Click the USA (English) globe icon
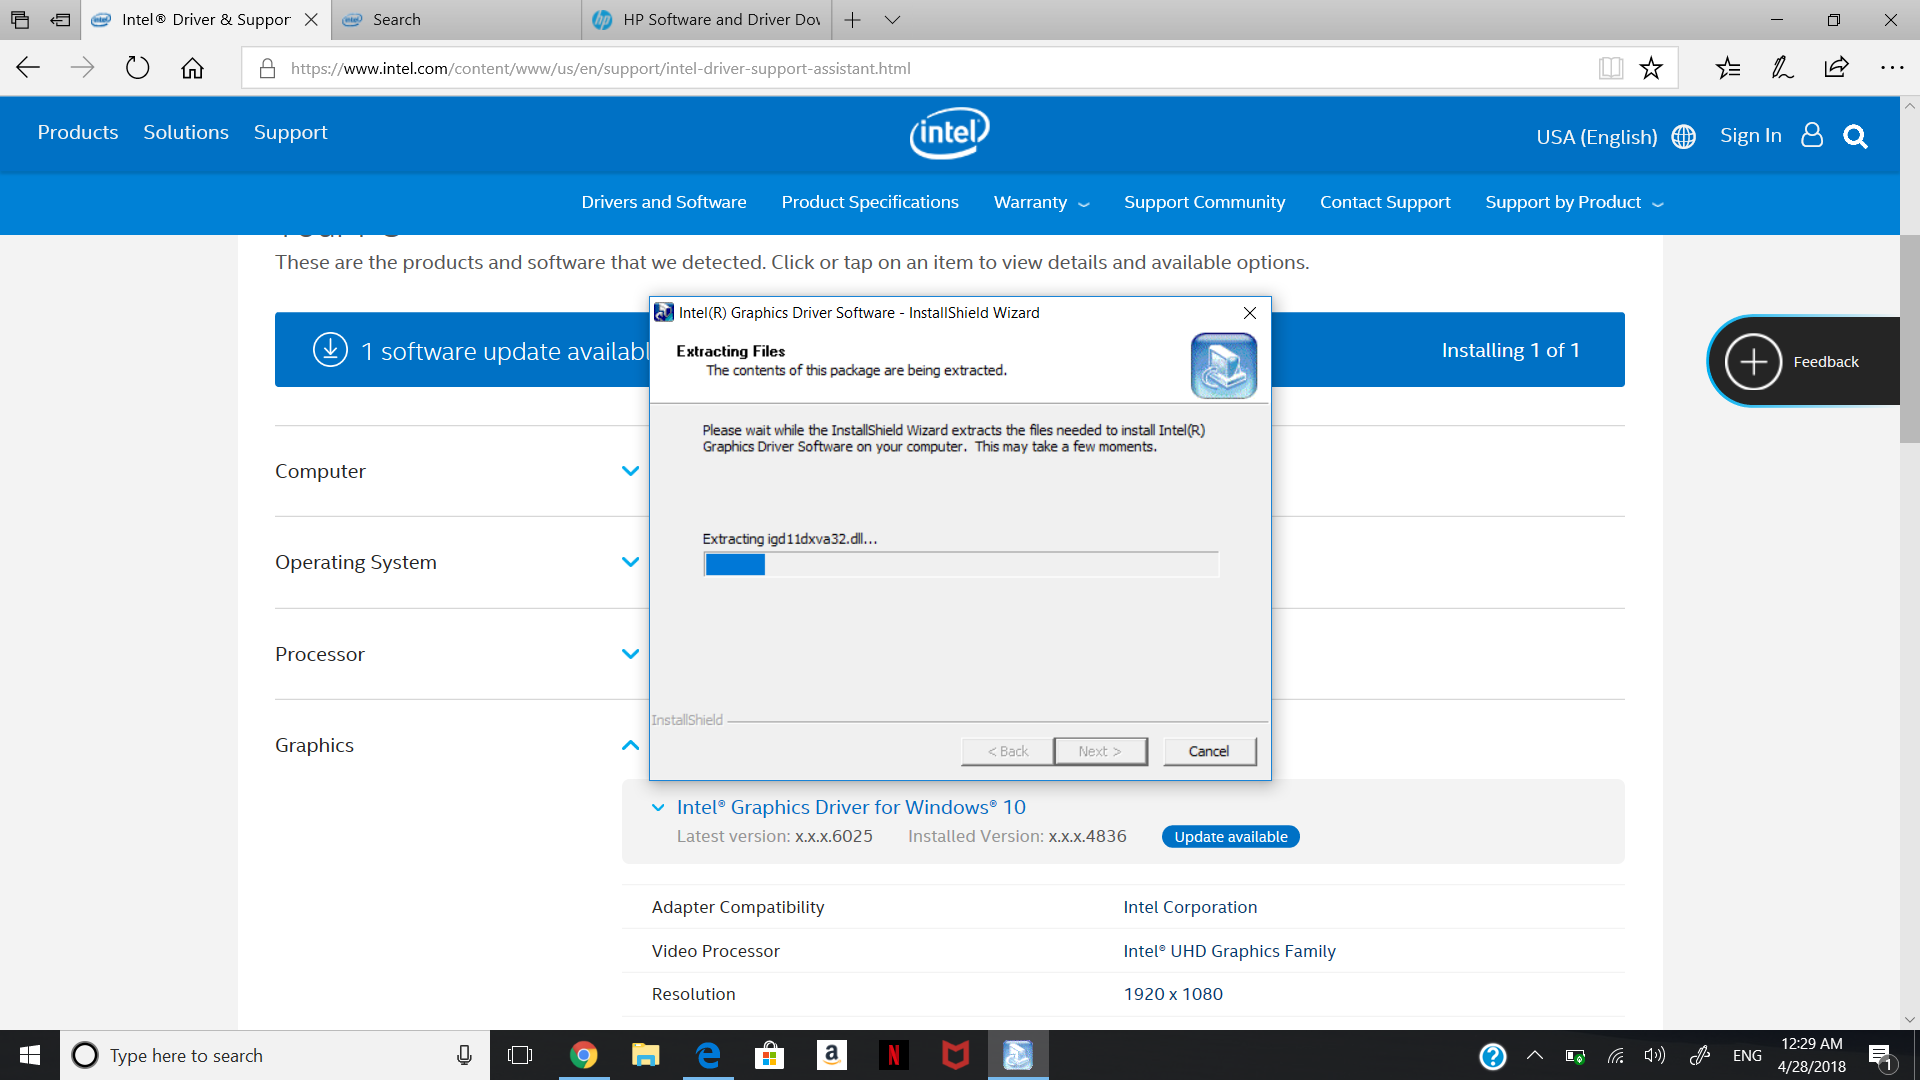This screenshot has height=1080, width=1920. pos(1684,136)
